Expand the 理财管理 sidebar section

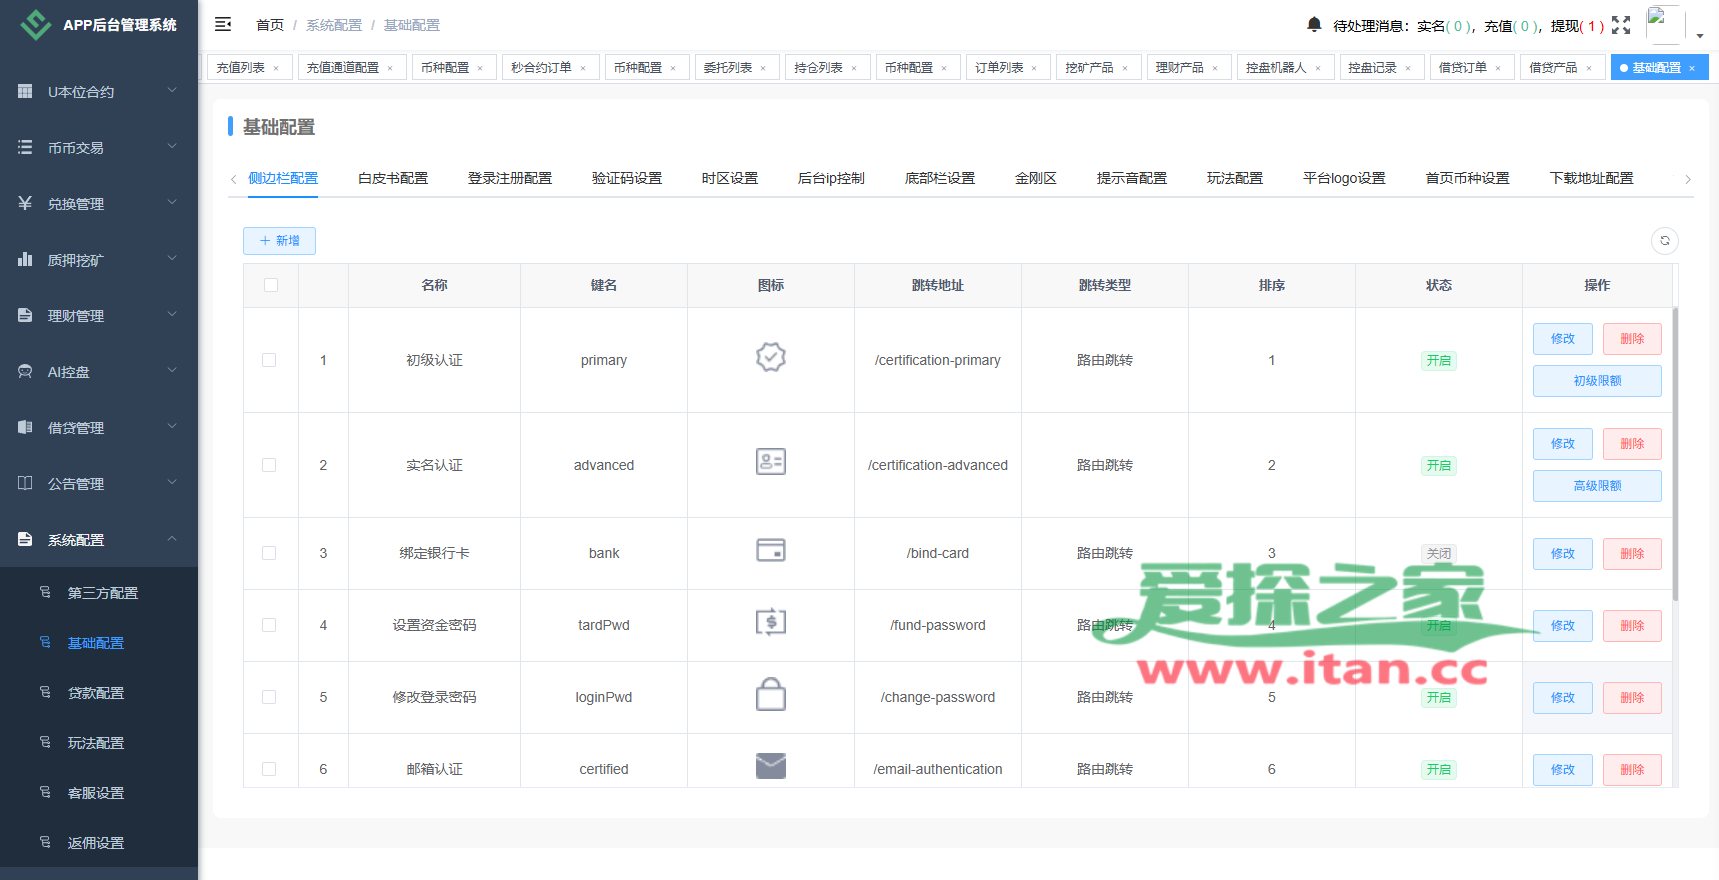(x=98, y=315)
